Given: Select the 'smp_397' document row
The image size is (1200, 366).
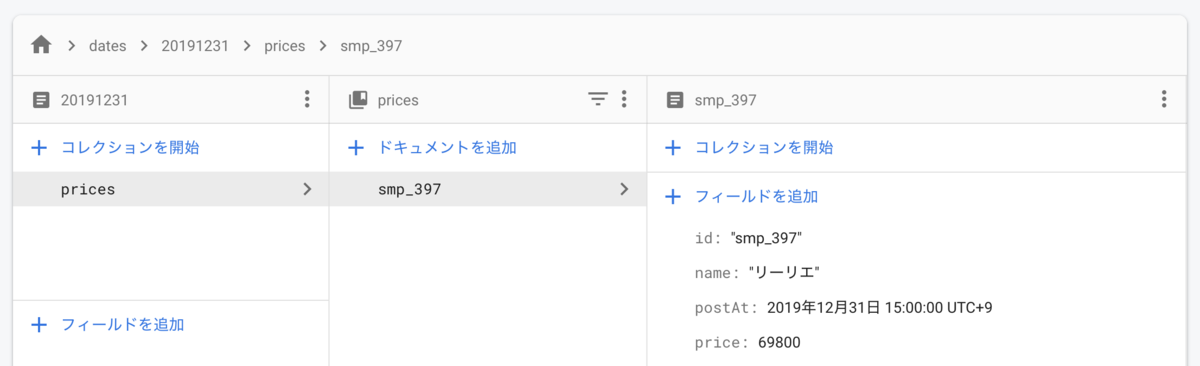Looking at the screenshot, I should [488, 189].
